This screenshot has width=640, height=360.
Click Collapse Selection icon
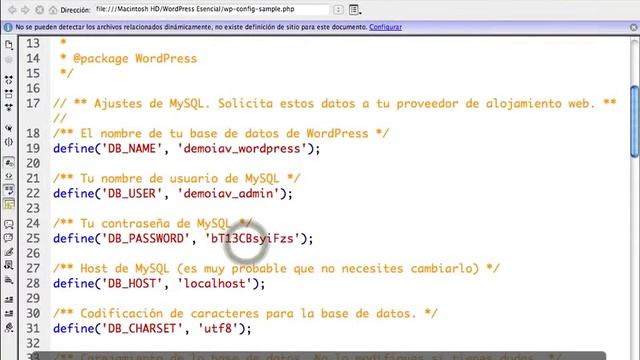pos(9,94)
